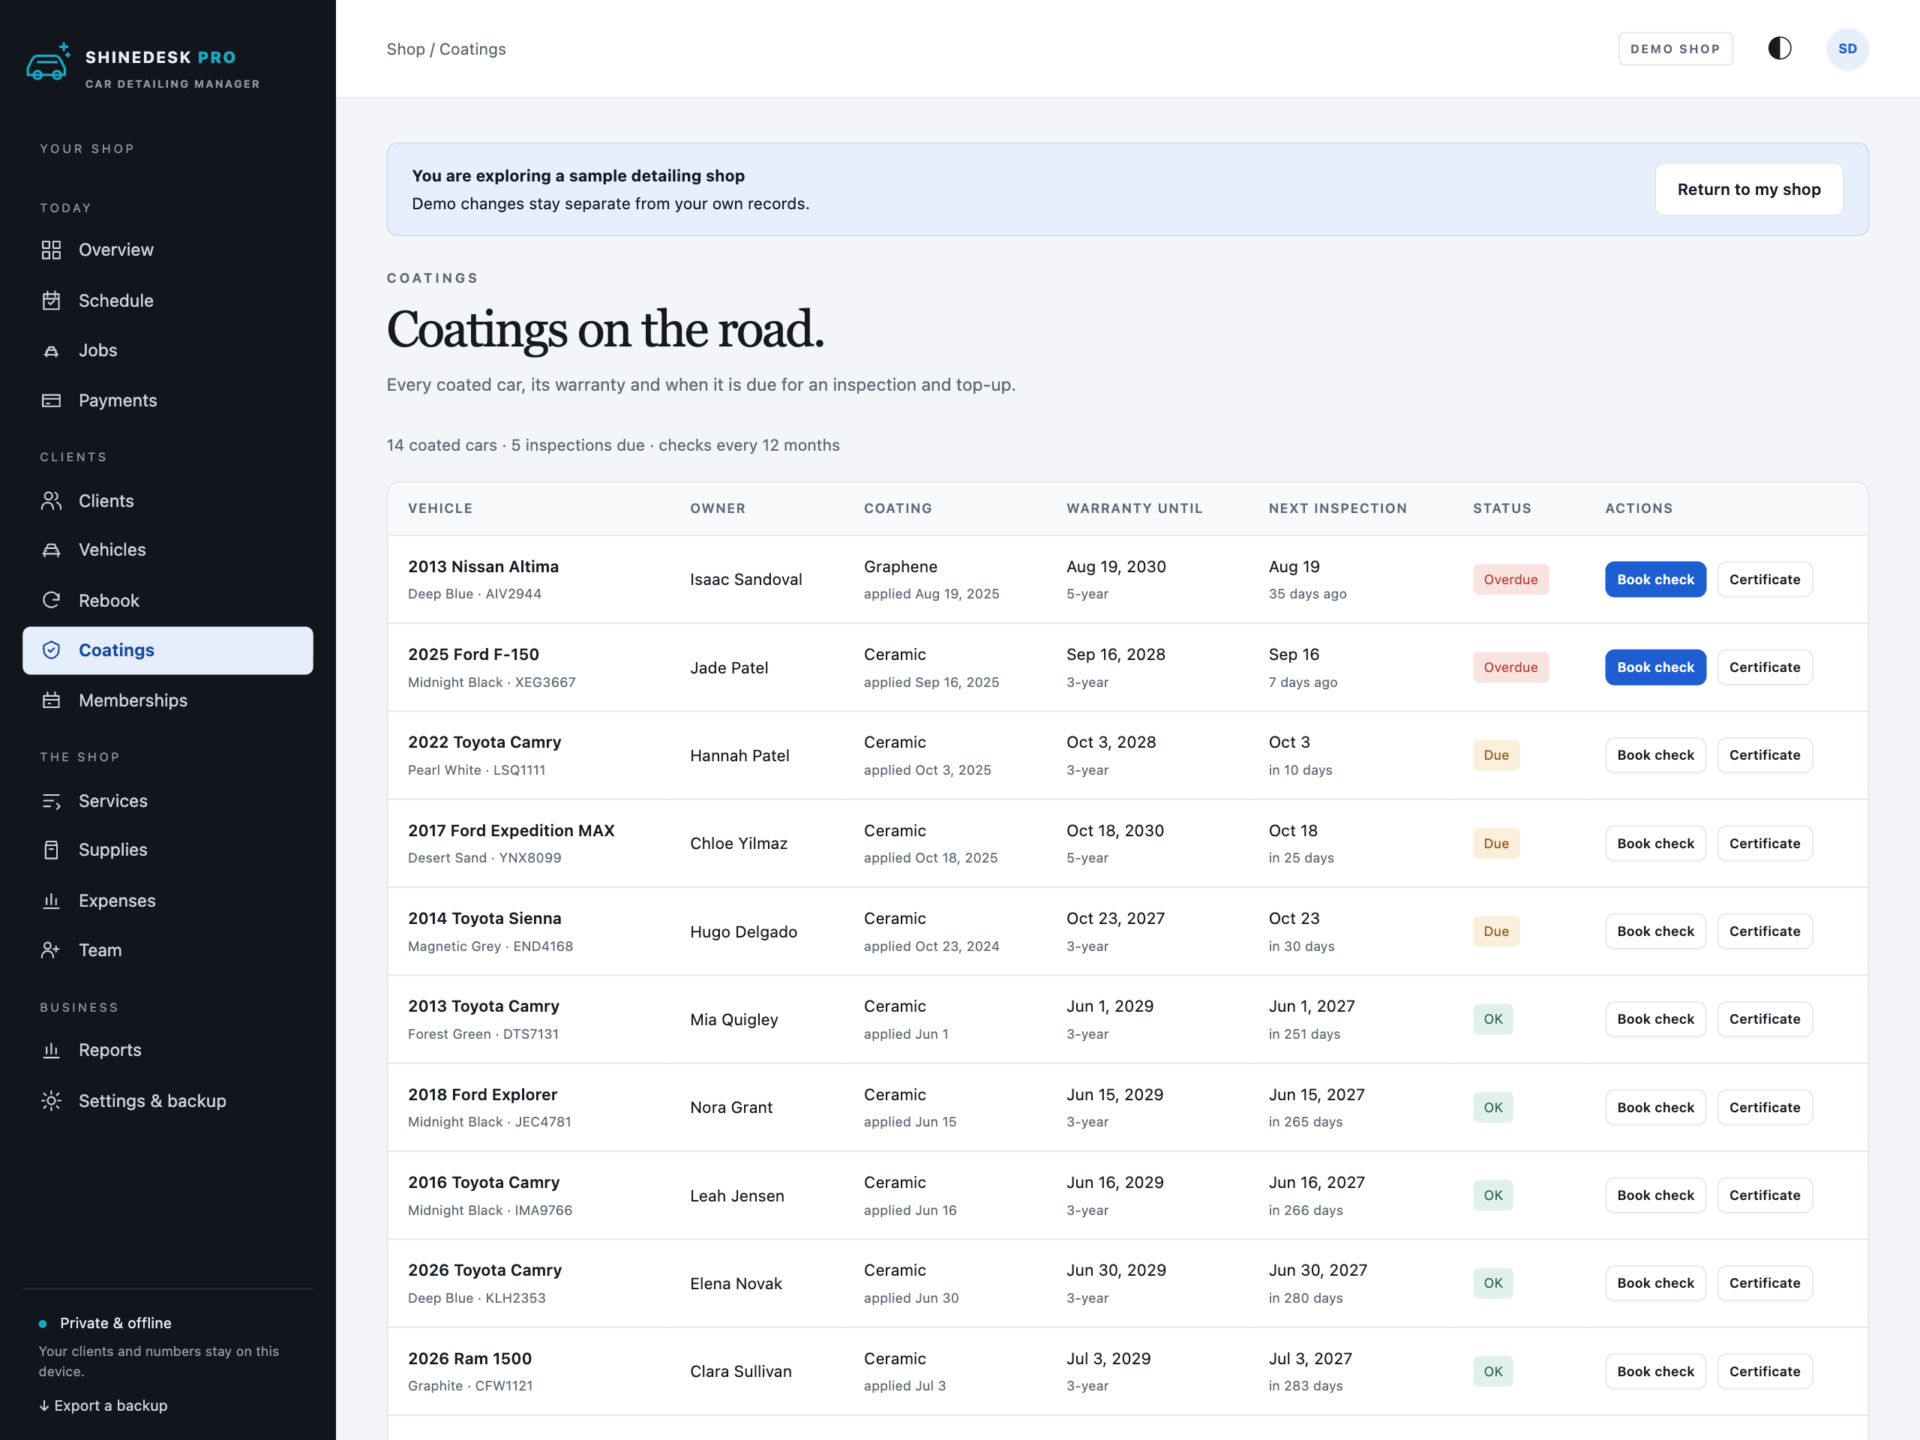Click the Expenses bar chart icon

coord(51,900)
